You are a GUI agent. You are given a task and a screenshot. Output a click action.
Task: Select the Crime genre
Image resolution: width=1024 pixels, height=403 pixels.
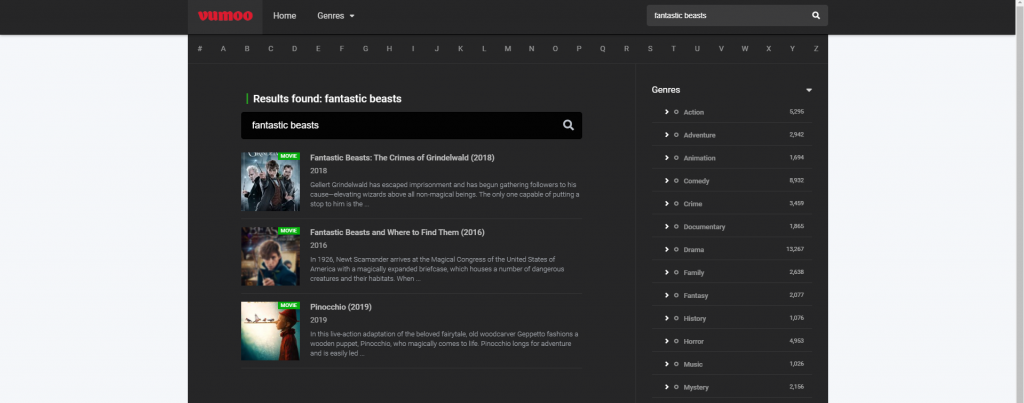pos(693,204)
